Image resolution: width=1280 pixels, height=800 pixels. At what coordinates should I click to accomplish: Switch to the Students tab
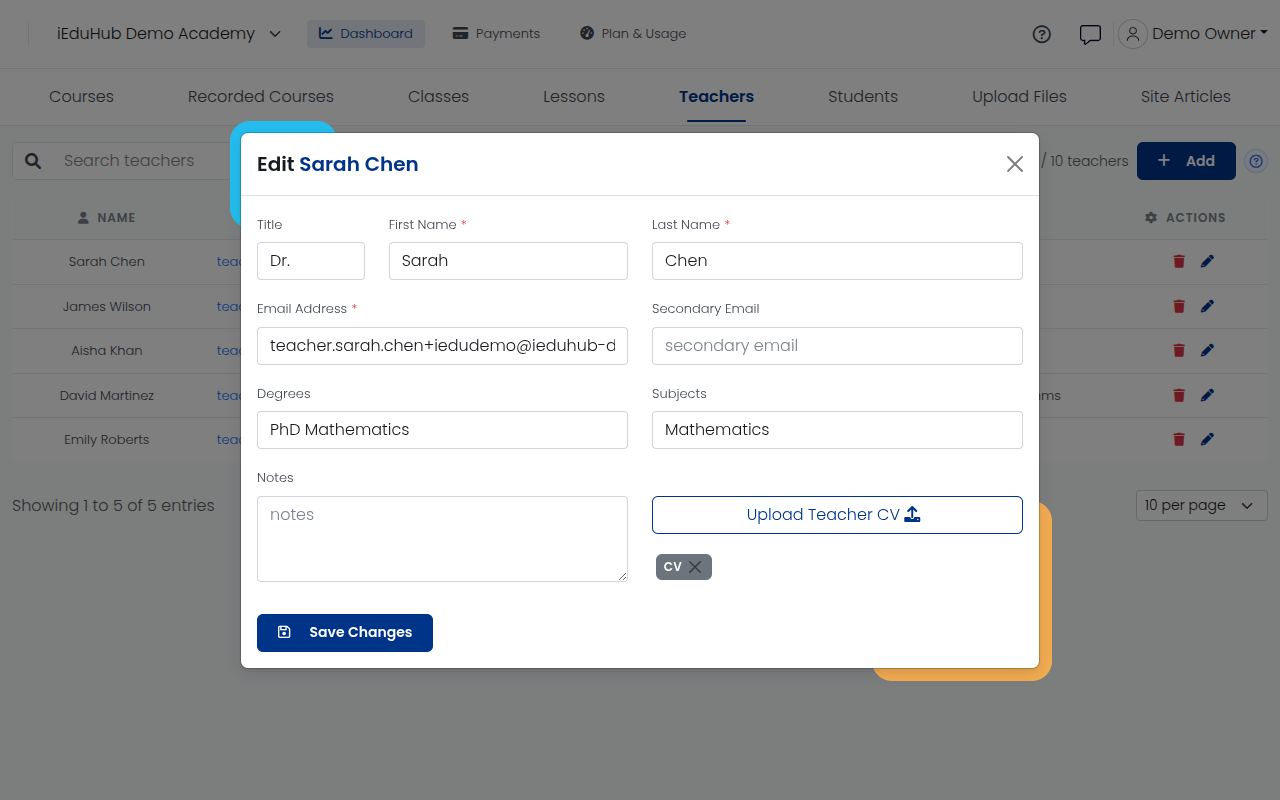[863, 97]
